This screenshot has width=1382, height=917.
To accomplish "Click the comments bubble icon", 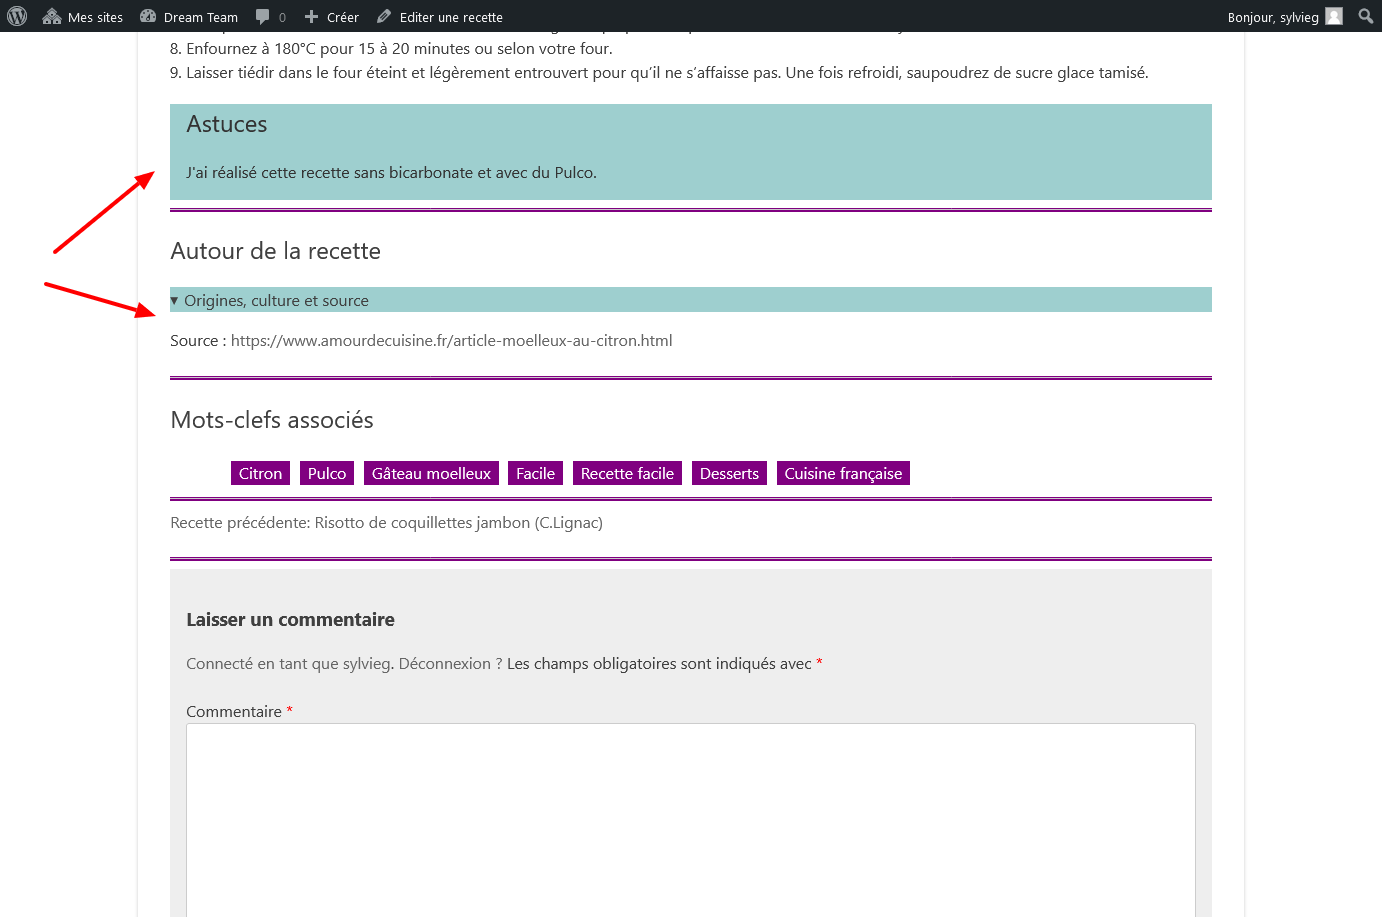I will [x=263, y=17].
